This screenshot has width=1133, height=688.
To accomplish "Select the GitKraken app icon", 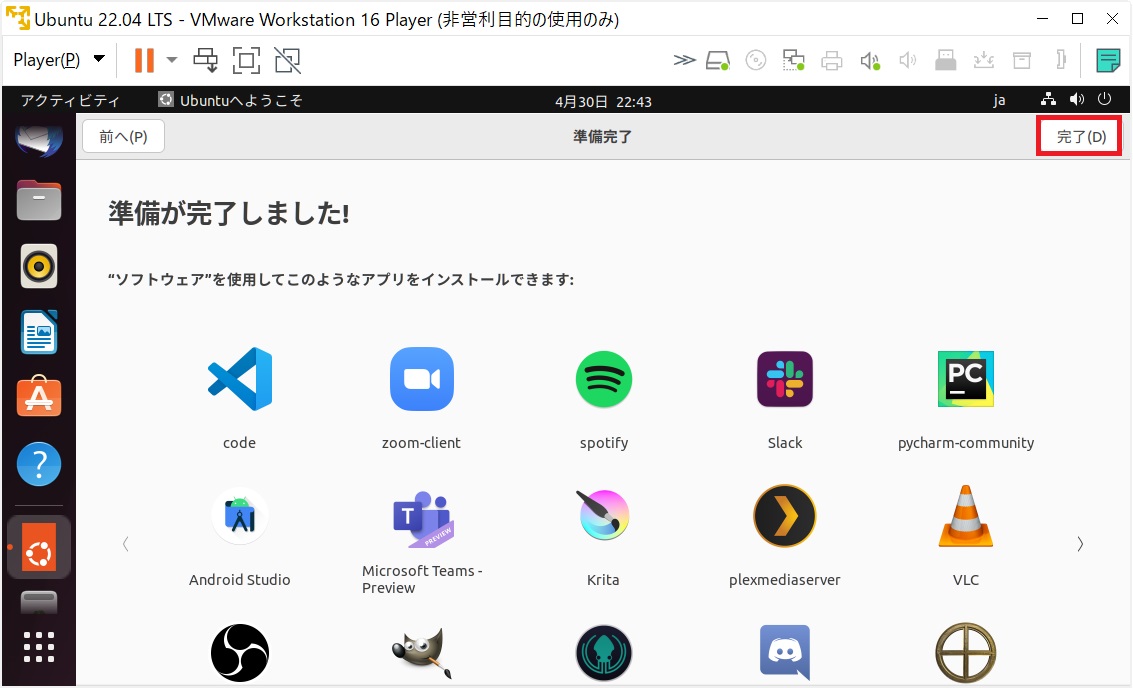I will click(604, 653).
